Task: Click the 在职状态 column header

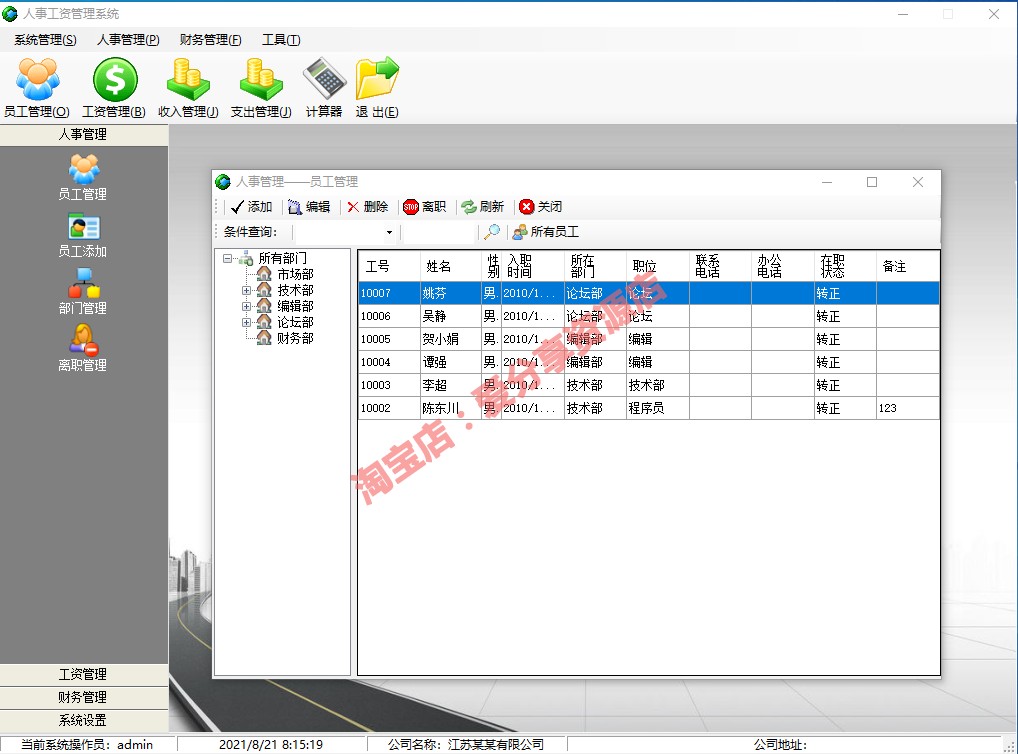Action: pos(845,266)
